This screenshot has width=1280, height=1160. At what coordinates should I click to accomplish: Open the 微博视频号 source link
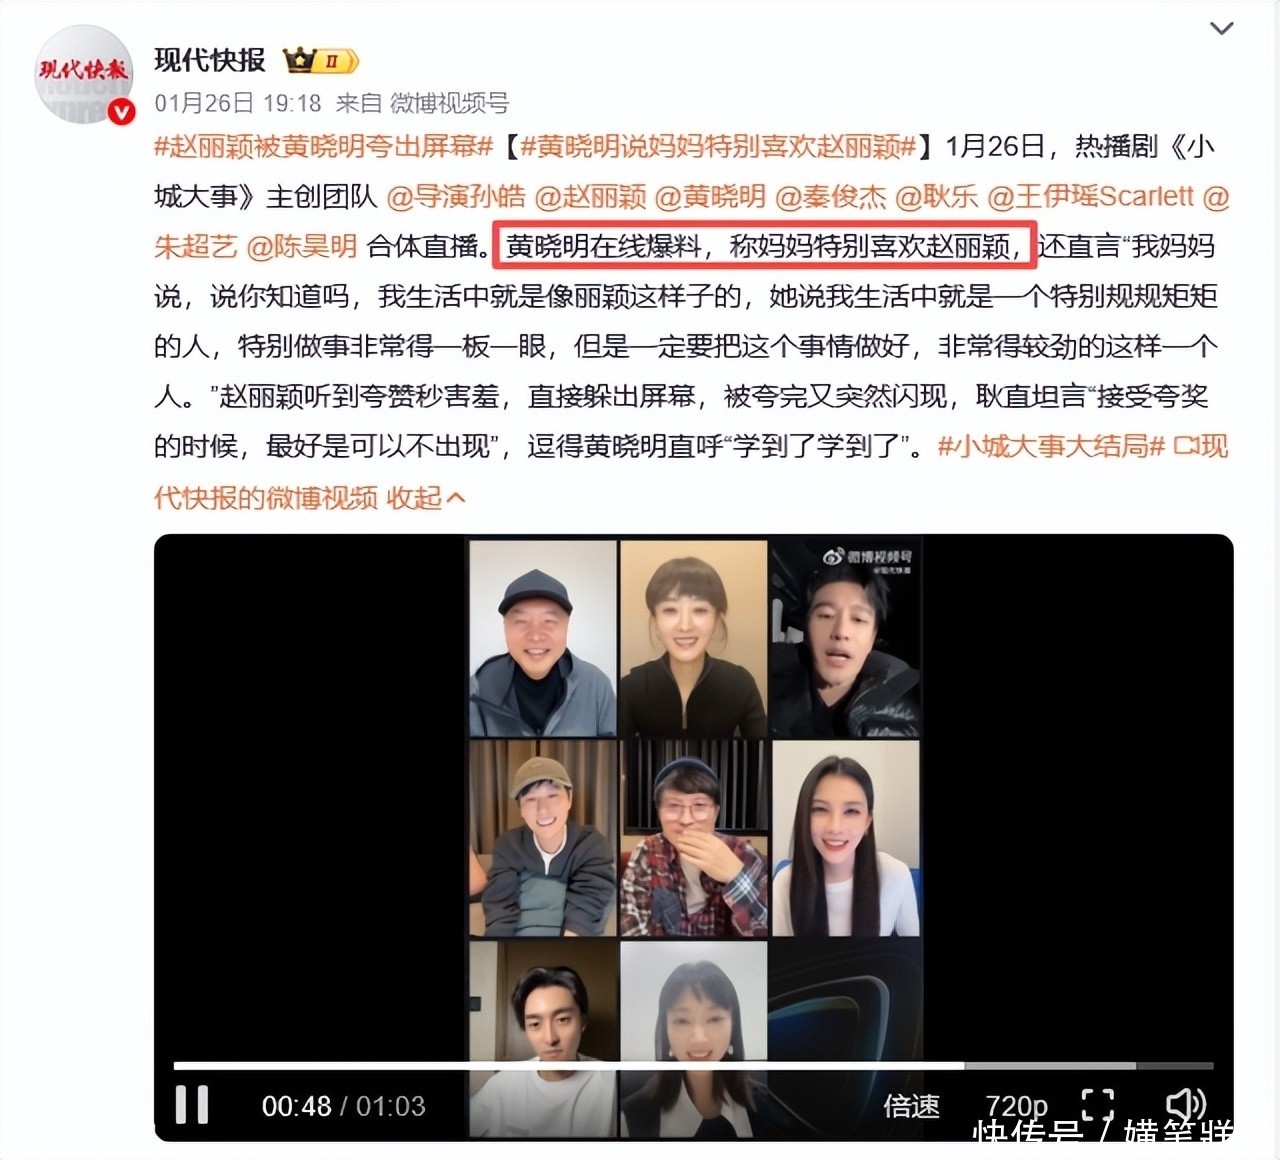[x=449, y=103]
